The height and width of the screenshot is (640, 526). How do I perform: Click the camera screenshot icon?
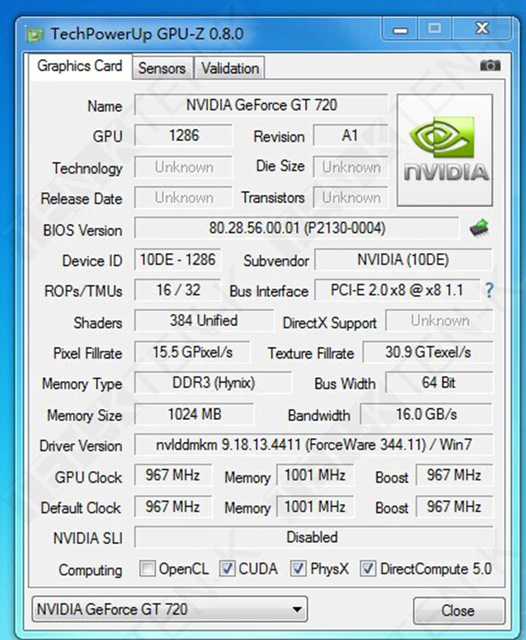click(490, 65)
